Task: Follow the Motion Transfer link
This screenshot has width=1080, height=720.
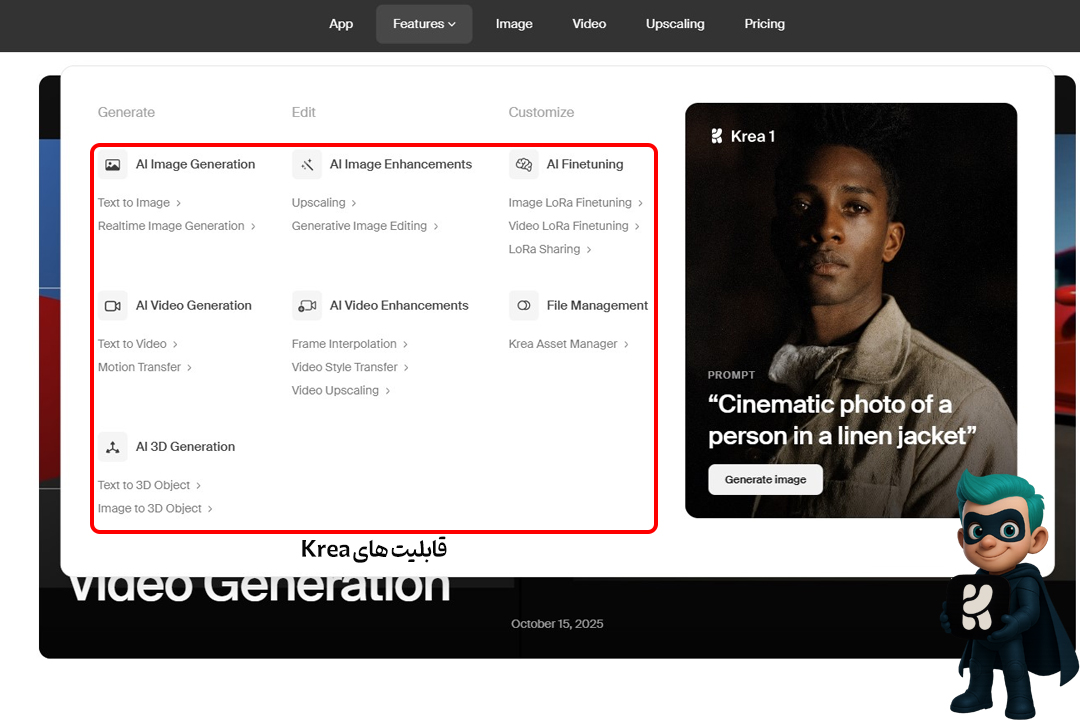Action: click(x=138, y=366)
